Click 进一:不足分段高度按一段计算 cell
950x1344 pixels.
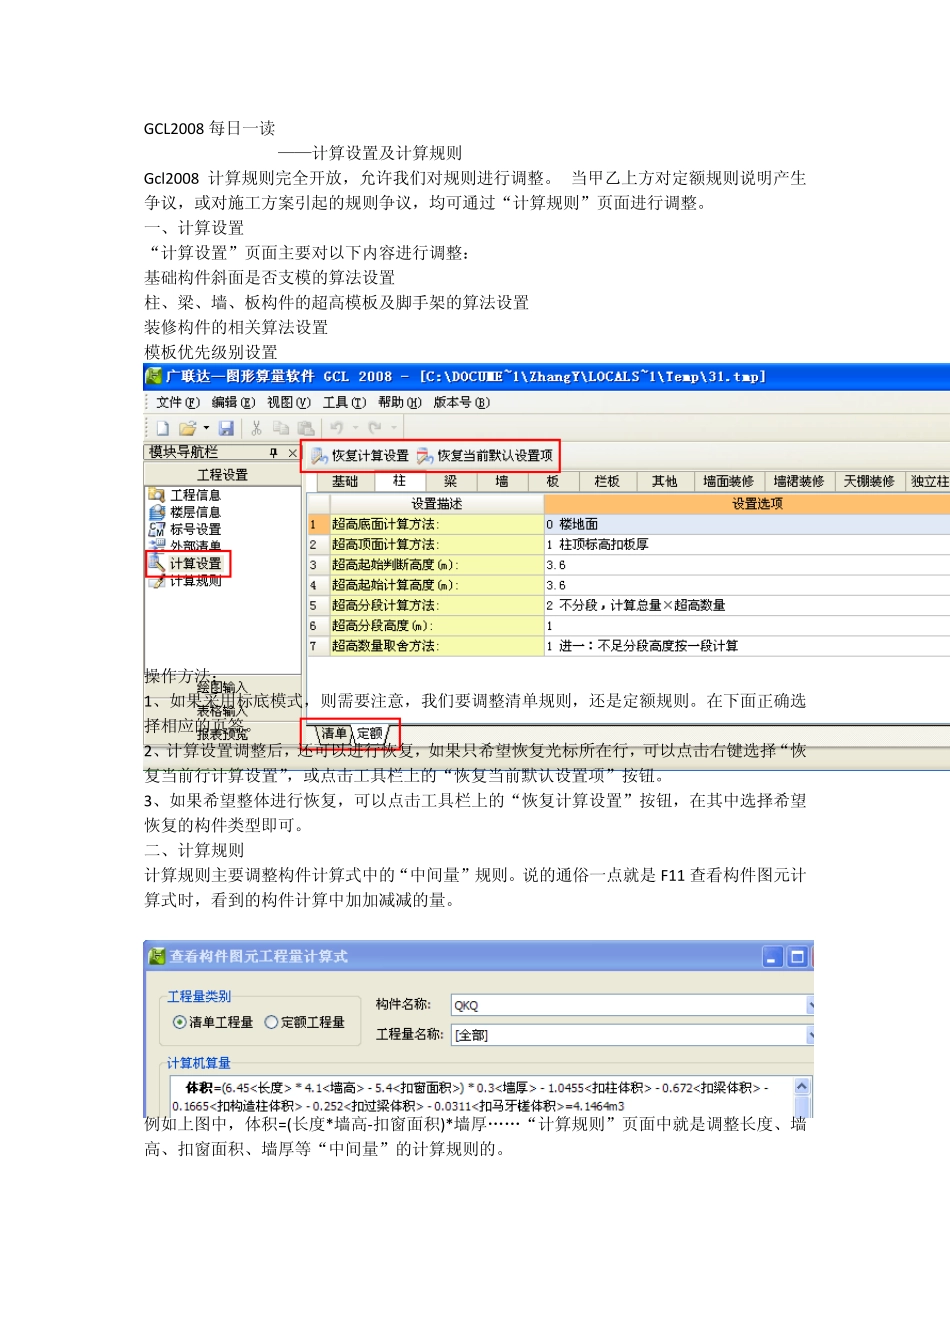click(746, 646)
